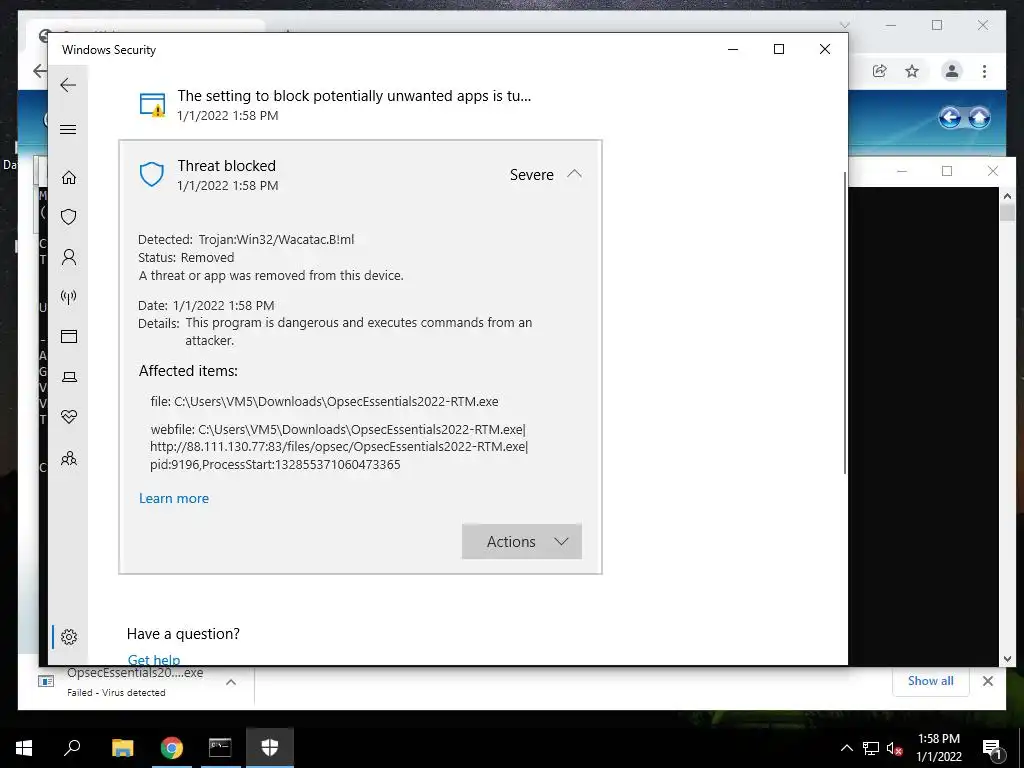The image size is (1024, 768).
Task: Click the Status: Removed text
Action: [x=186, y=257]
